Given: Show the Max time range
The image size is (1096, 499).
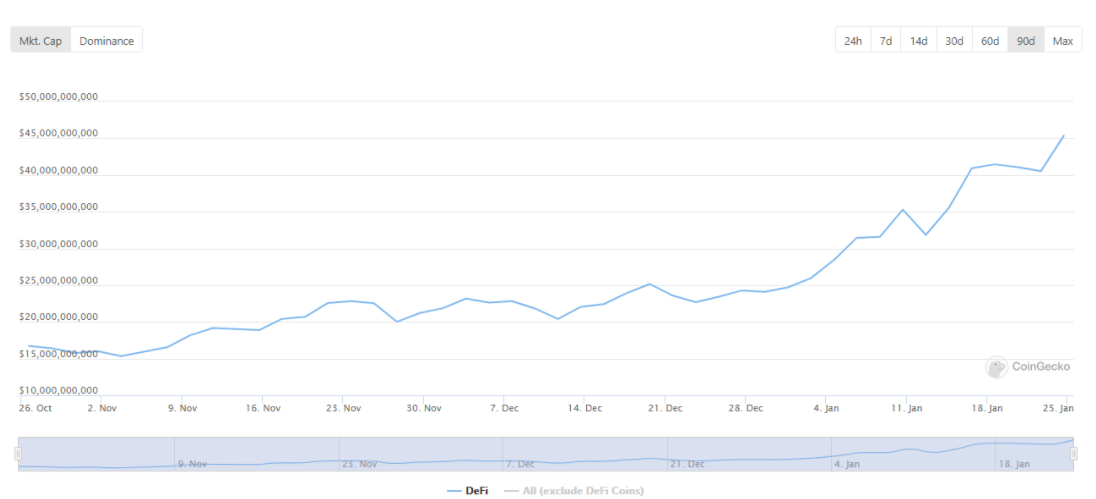Looking at the screenshot, I should click(1062, 41).
